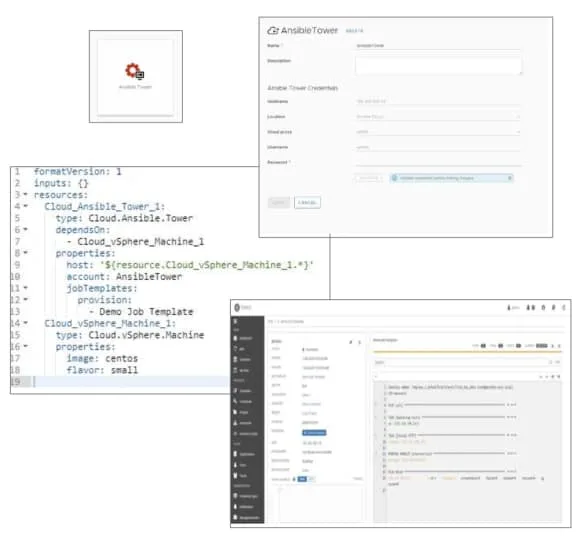Open Schedules in Tower sidebar
The height and width of the screenshot is (537, 582).
click(x=243, y=359)
